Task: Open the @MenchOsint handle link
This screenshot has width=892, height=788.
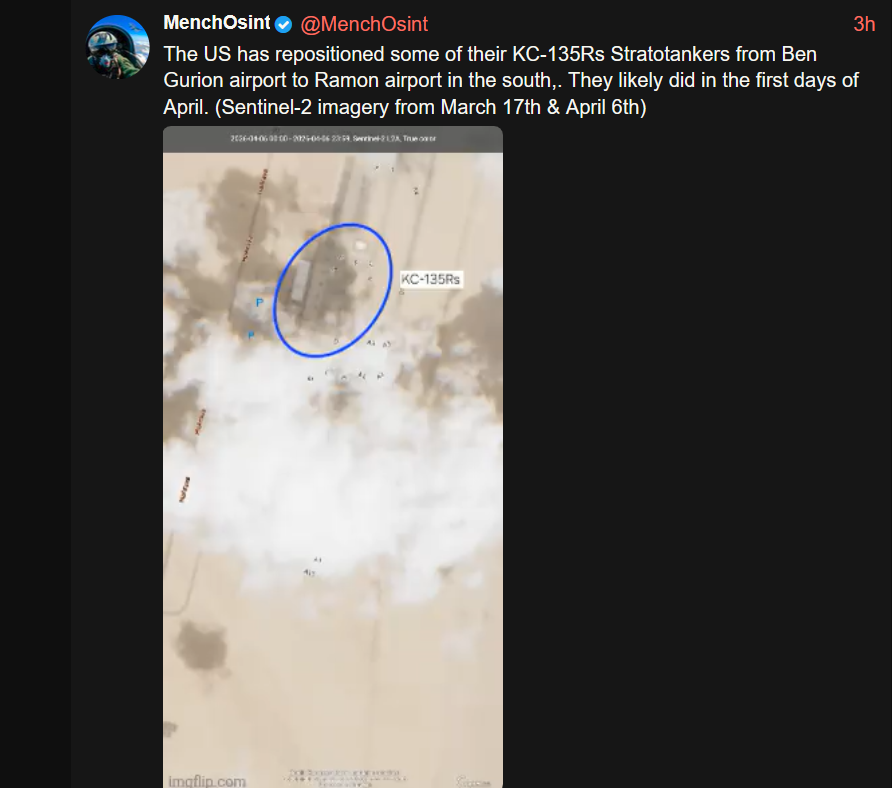Action: (364, 24)
